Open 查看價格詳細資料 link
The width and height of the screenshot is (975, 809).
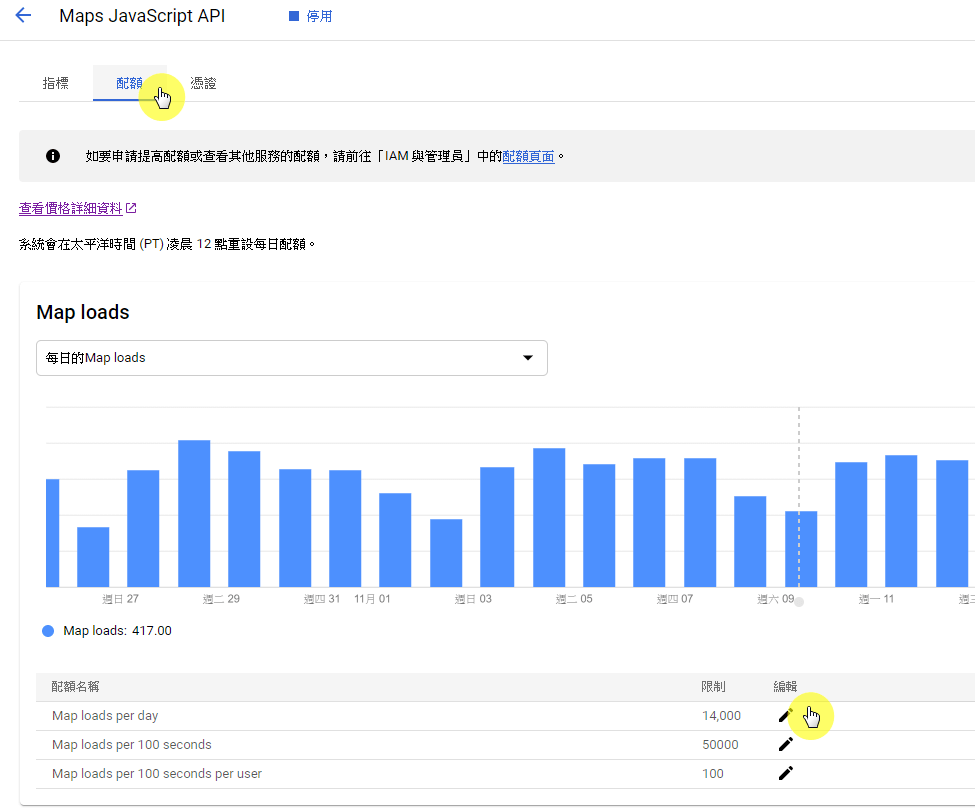pos(70,208)
